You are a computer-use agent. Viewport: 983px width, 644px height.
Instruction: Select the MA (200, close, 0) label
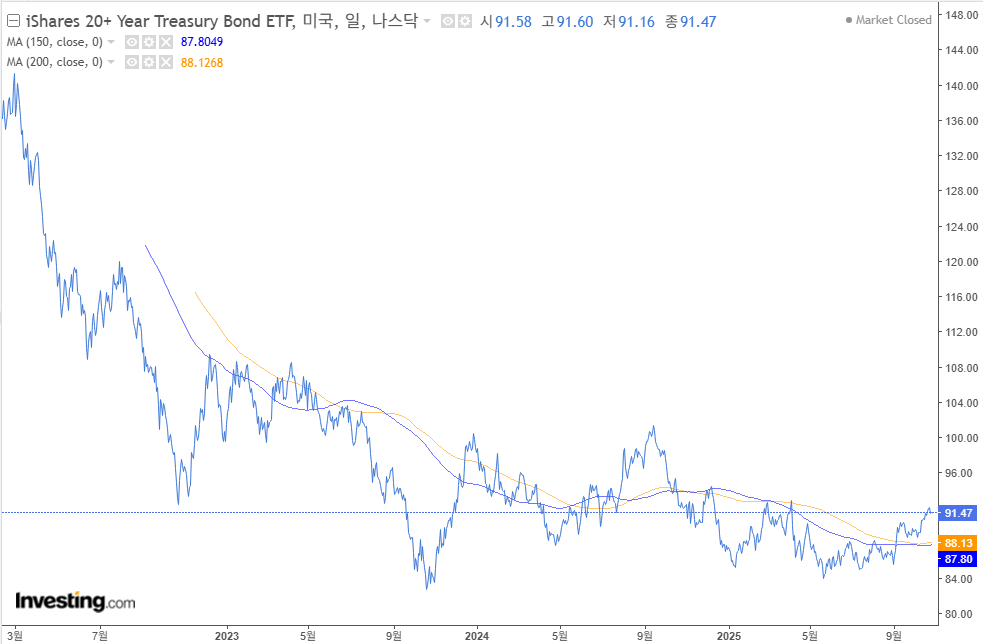coord(55,62)
